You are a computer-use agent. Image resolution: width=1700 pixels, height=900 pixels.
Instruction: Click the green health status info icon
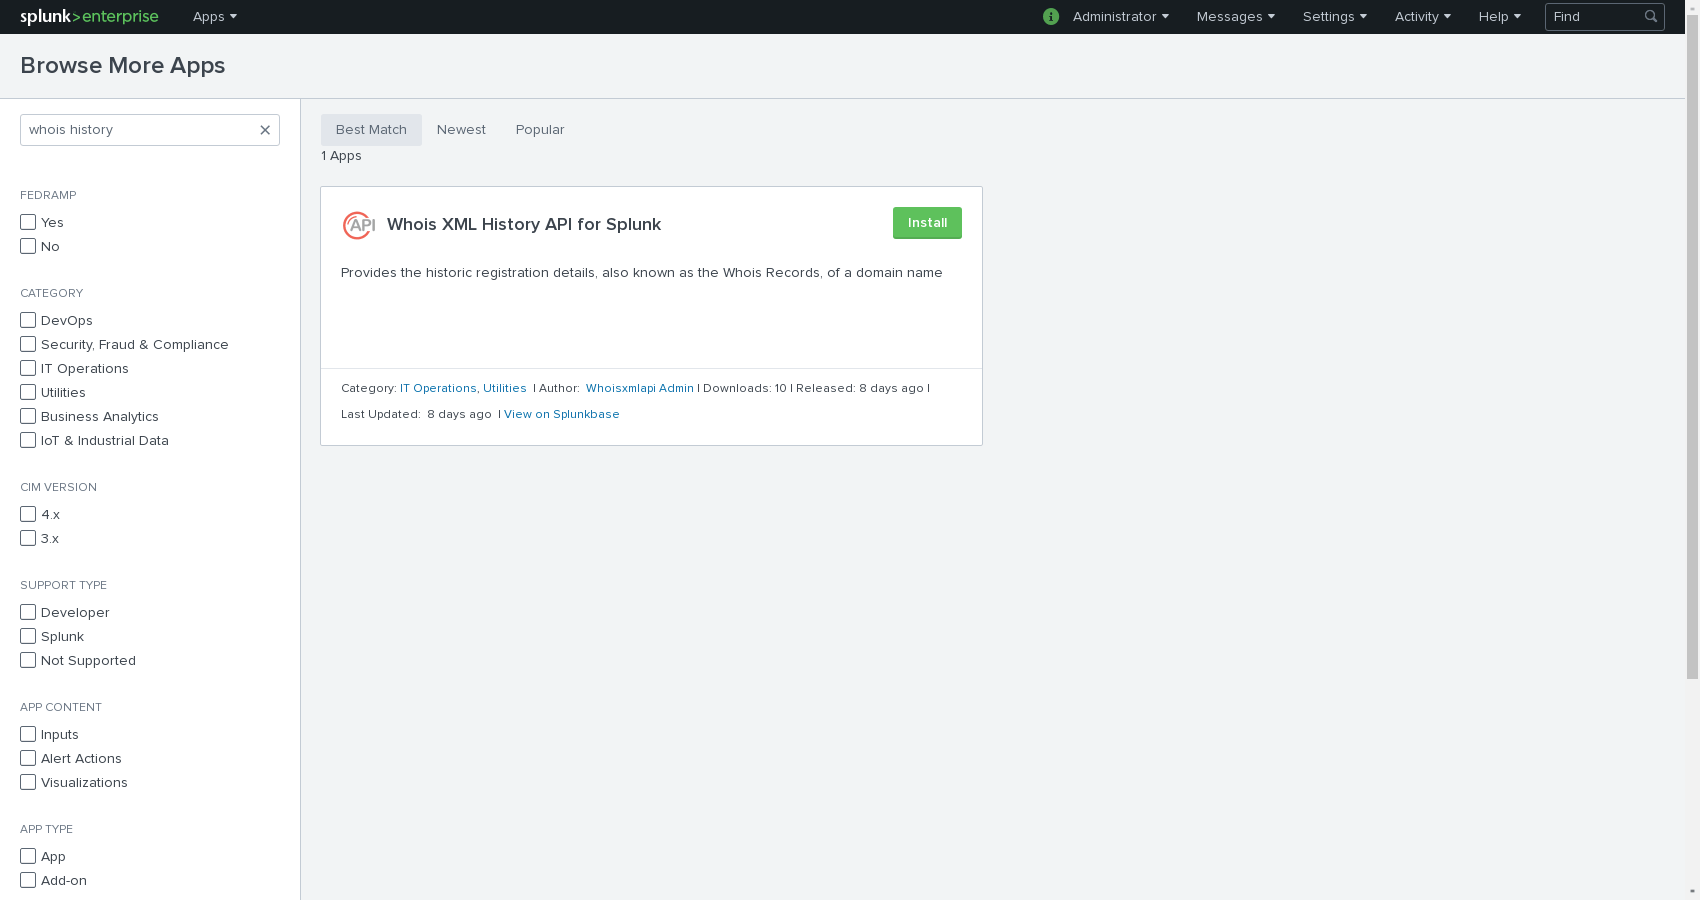1051,17
